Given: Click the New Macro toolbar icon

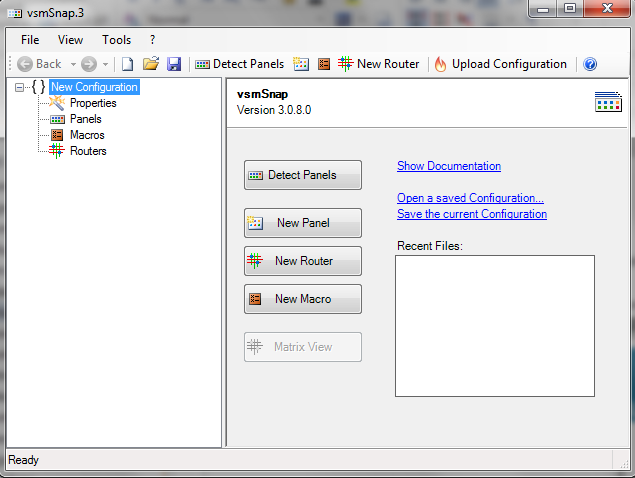Looking at the screenshot, I should 323,64.
